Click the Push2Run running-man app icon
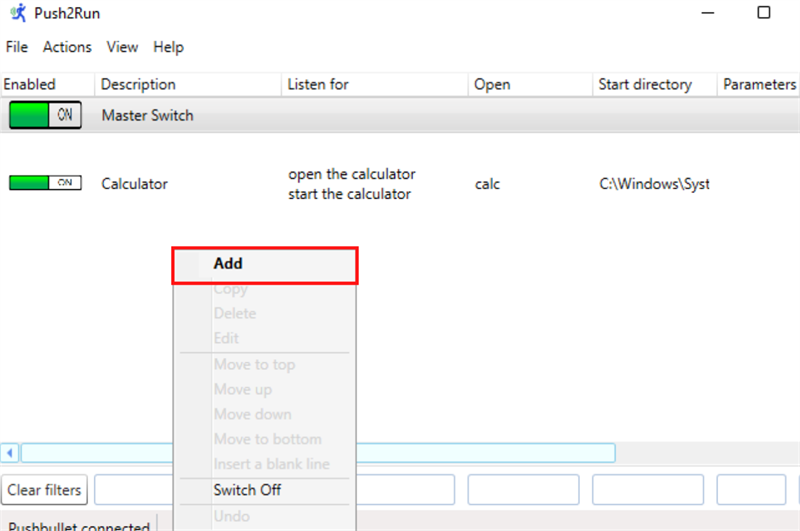This screenshot has width=800, height=531. pyautogui.click(x=18, y=13)
